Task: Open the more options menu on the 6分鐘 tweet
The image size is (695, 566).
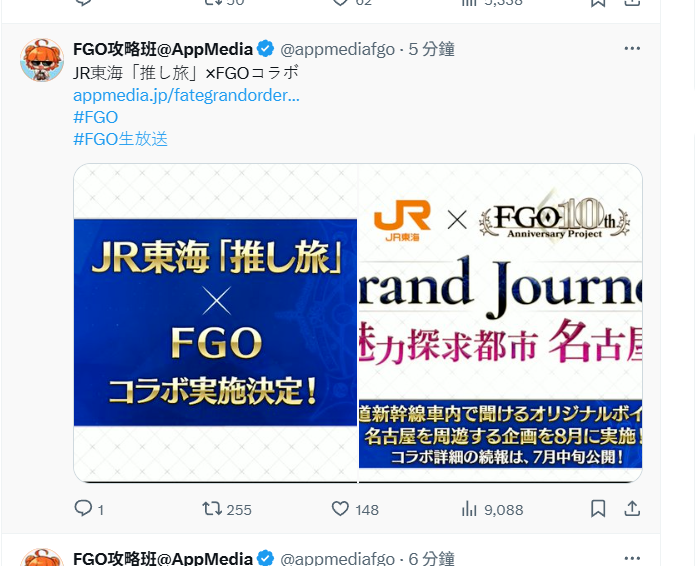Action: tap(632, 558)
